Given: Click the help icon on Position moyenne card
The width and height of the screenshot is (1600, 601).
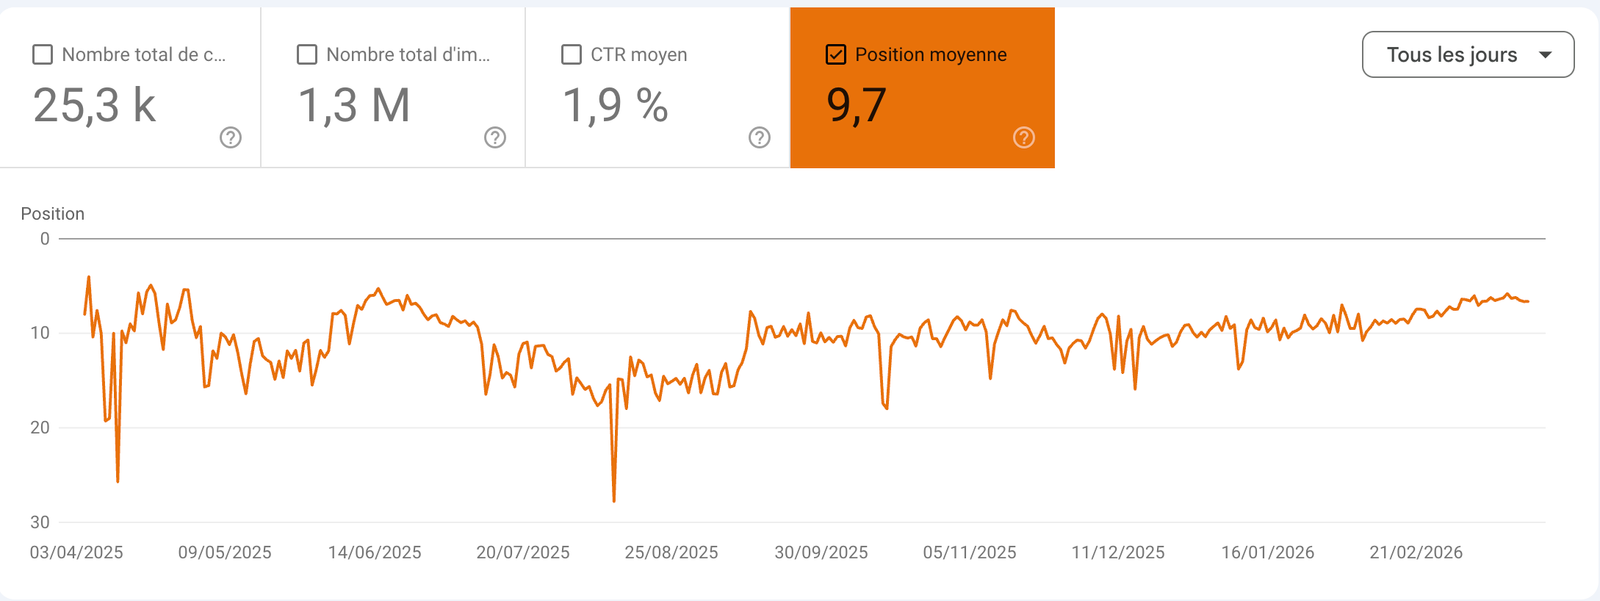Looking at the screenshot, I should (1023, 137).
